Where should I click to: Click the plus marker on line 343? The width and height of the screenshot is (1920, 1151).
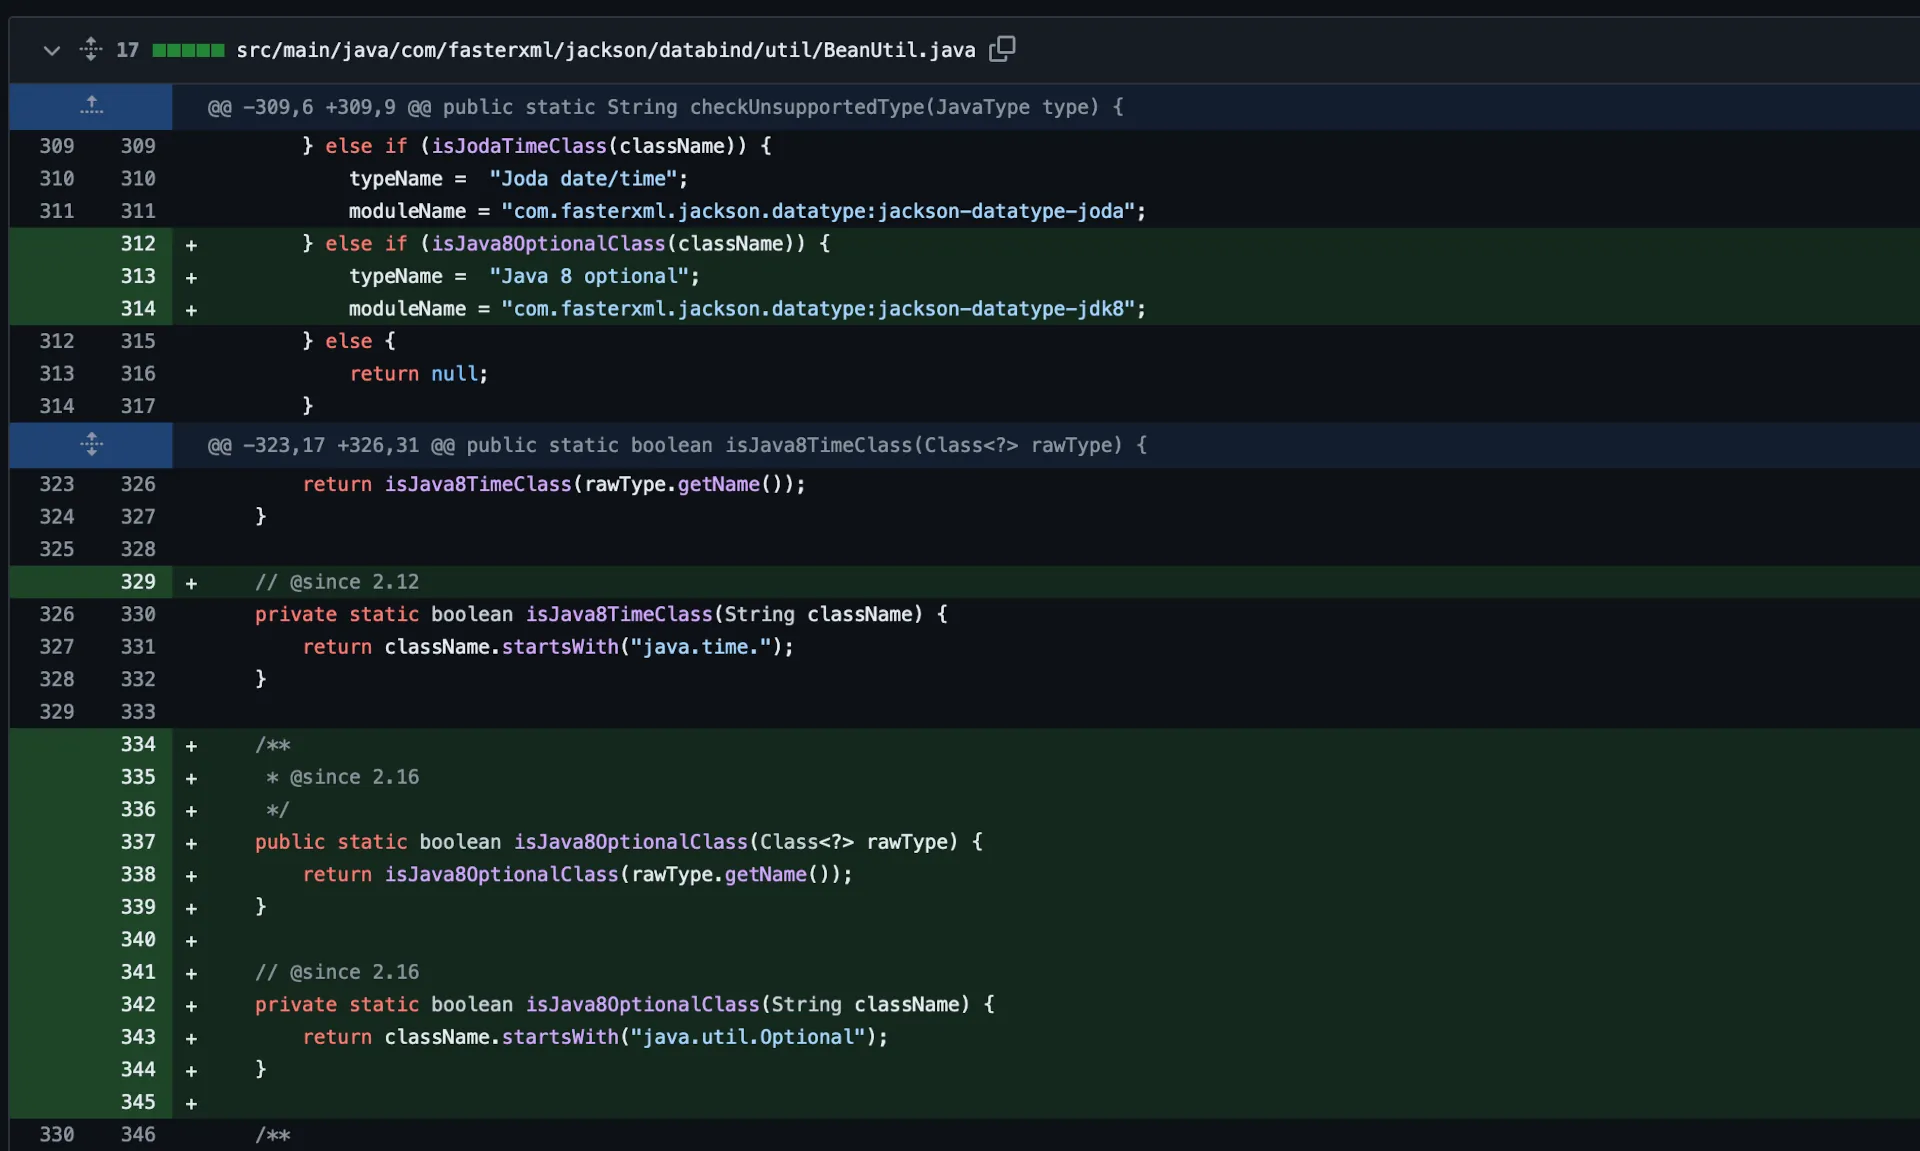click(191, 1038)
